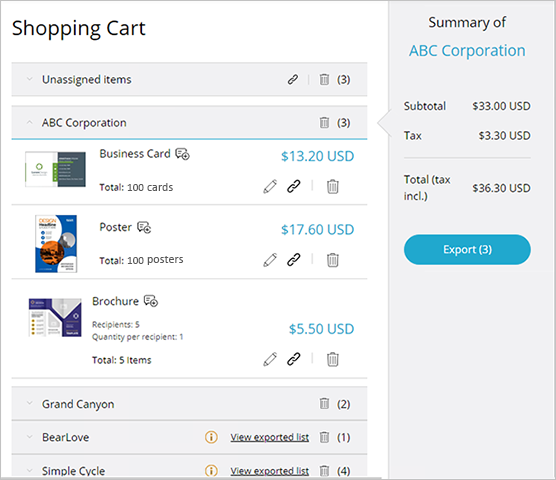
Task: Remove the Poster item using trash icon
Action: tap(333, 260)
